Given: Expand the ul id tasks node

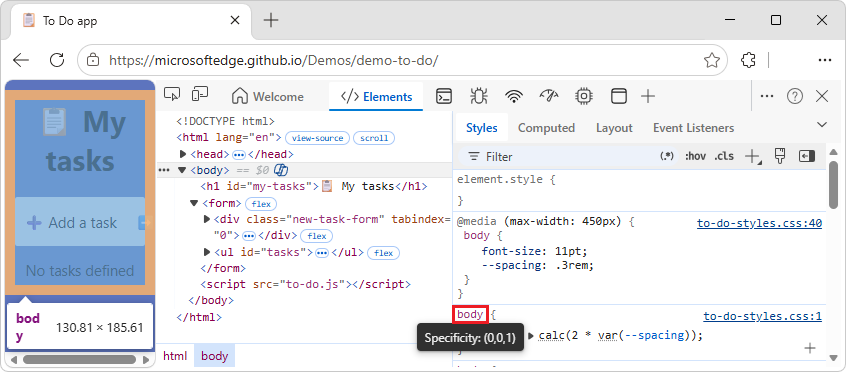Looking at the screenshot, I should (x=207, y=252).
